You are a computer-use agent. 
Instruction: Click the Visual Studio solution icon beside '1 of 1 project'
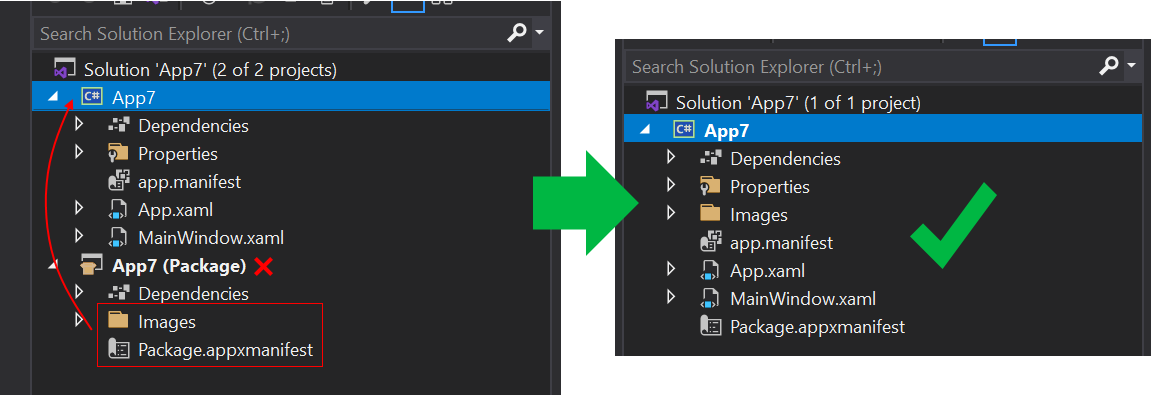[656, 102]
